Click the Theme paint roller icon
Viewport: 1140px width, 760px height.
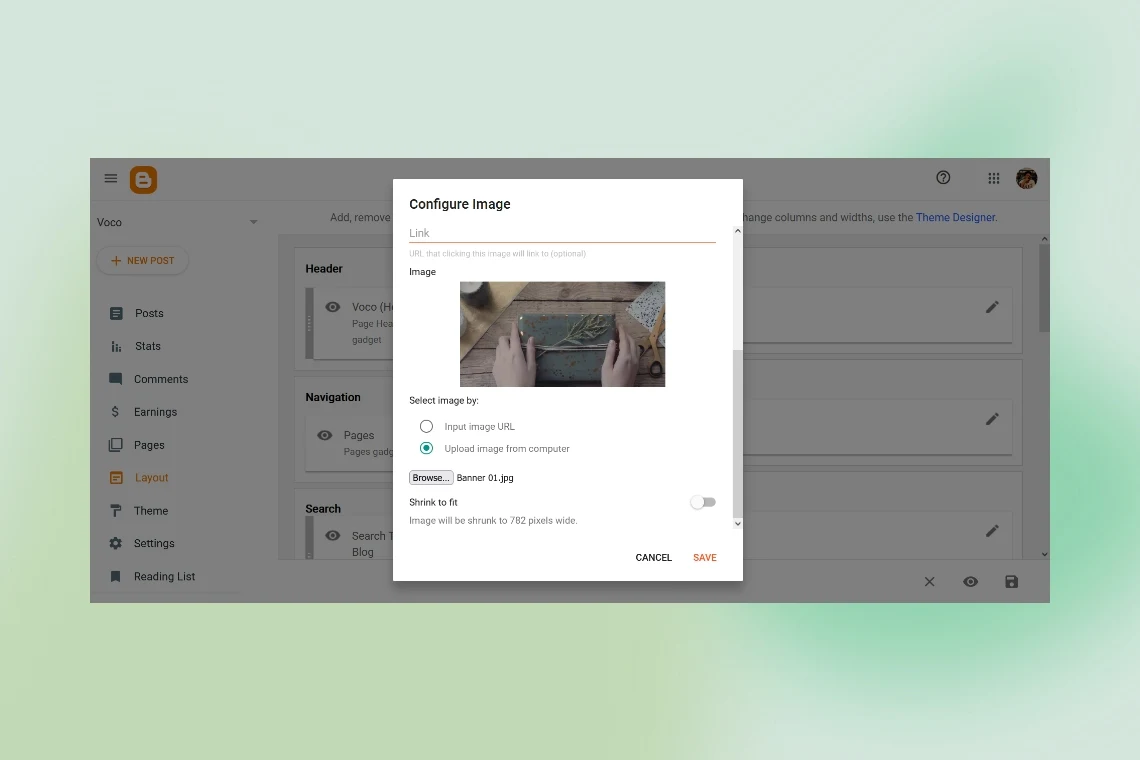[x=116, y=511]
